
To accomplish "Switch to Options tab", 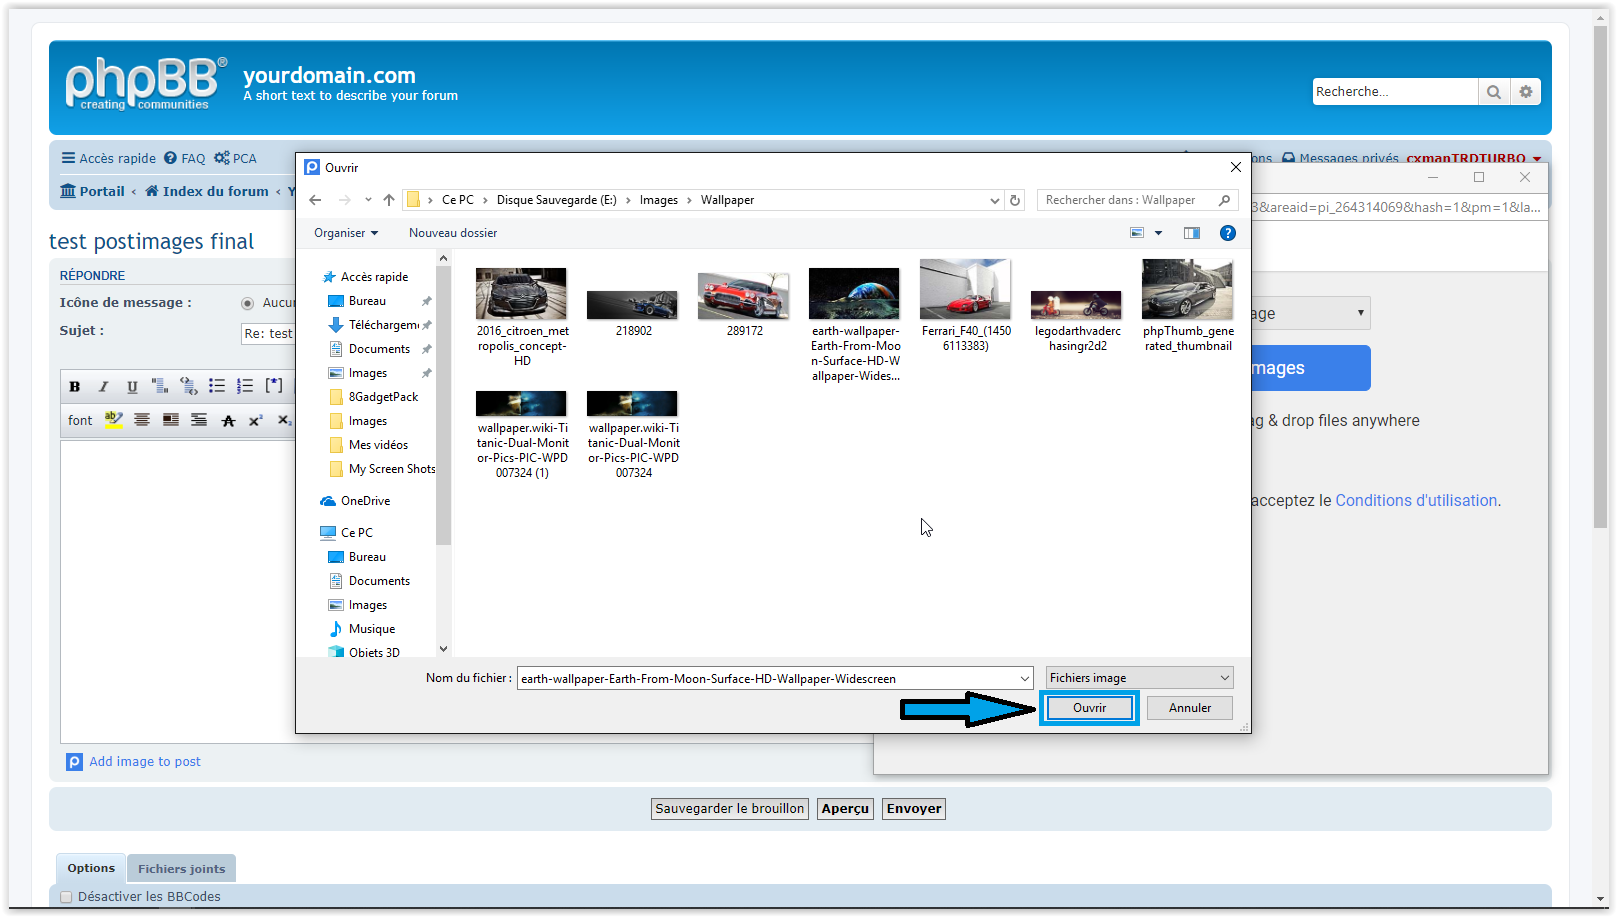I will pos(91,868).
